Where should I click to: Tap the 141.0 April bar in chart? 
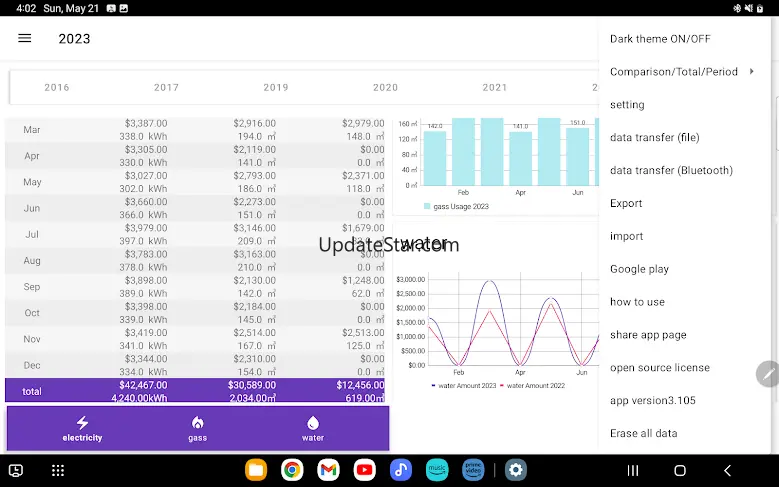[520, 159]
